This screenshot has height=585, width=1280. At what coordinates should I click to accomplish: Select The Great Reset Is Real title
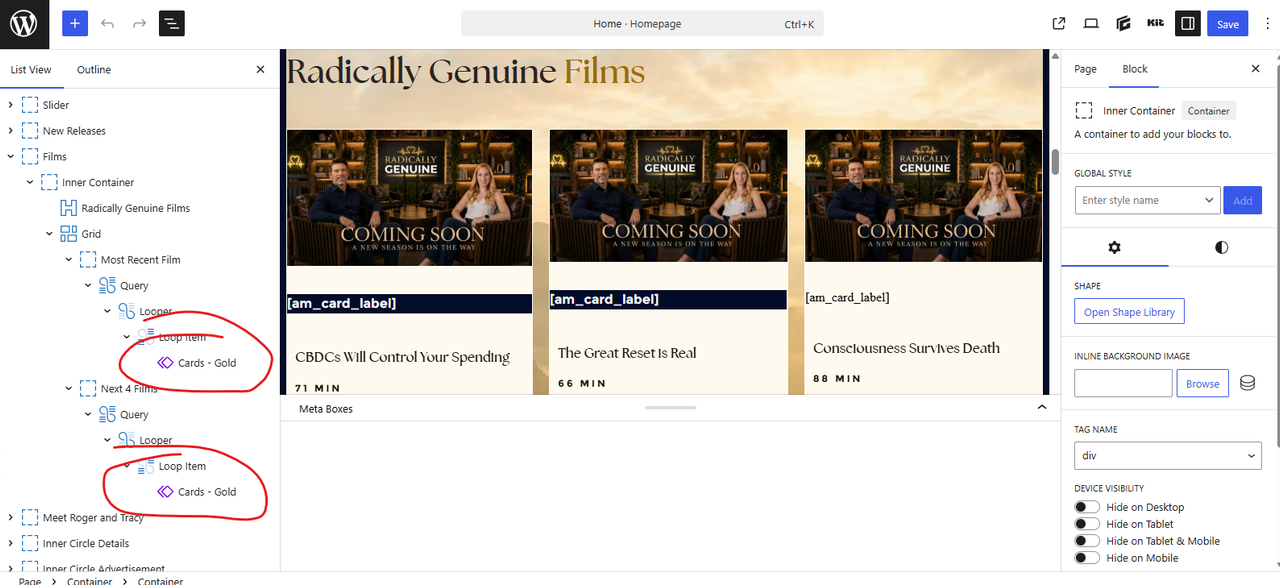point(627,353)
